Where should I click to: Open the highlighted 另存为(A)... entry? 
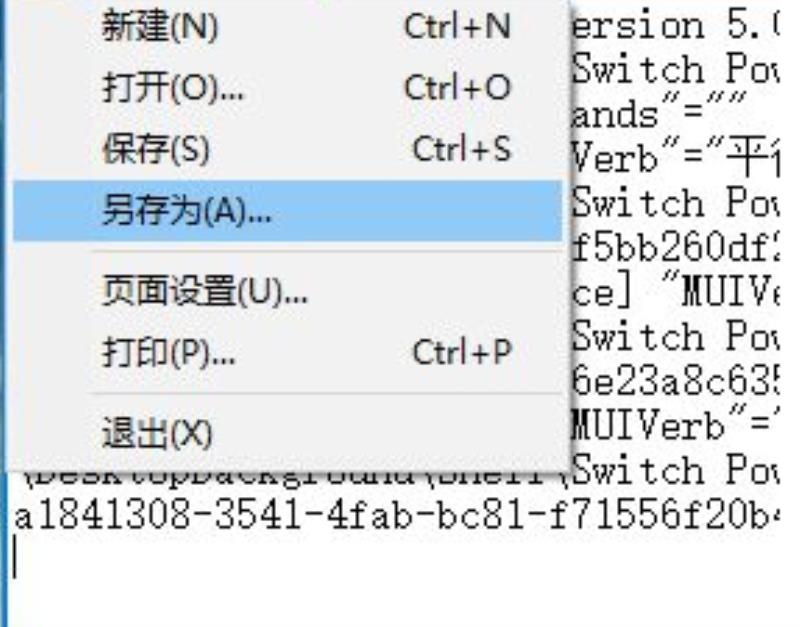287,211
